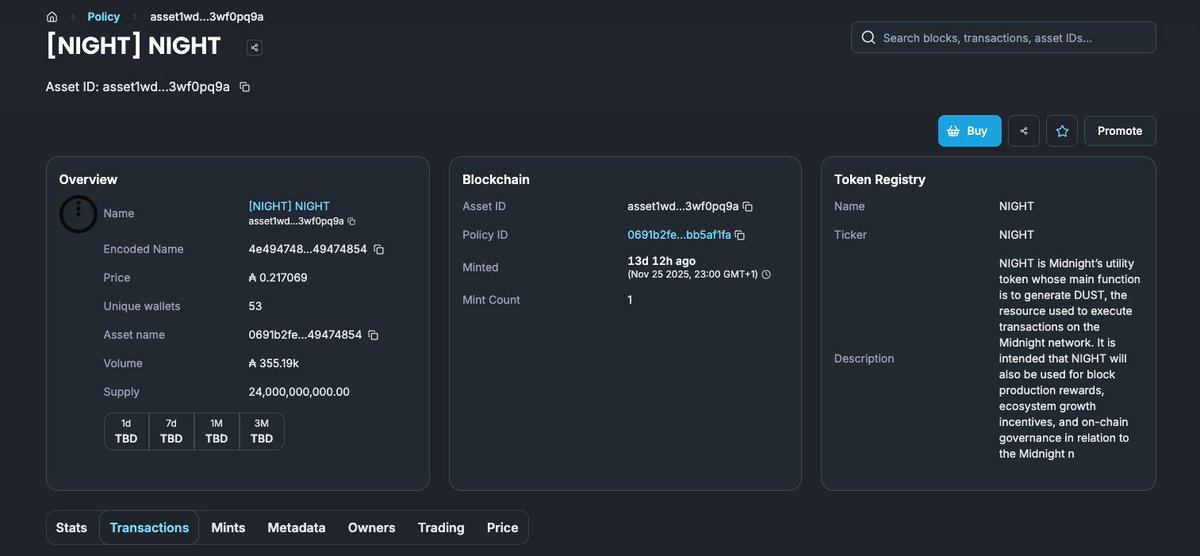Copy the Policy ID value
The image size is (1200, 556).
tap(740, 235)
